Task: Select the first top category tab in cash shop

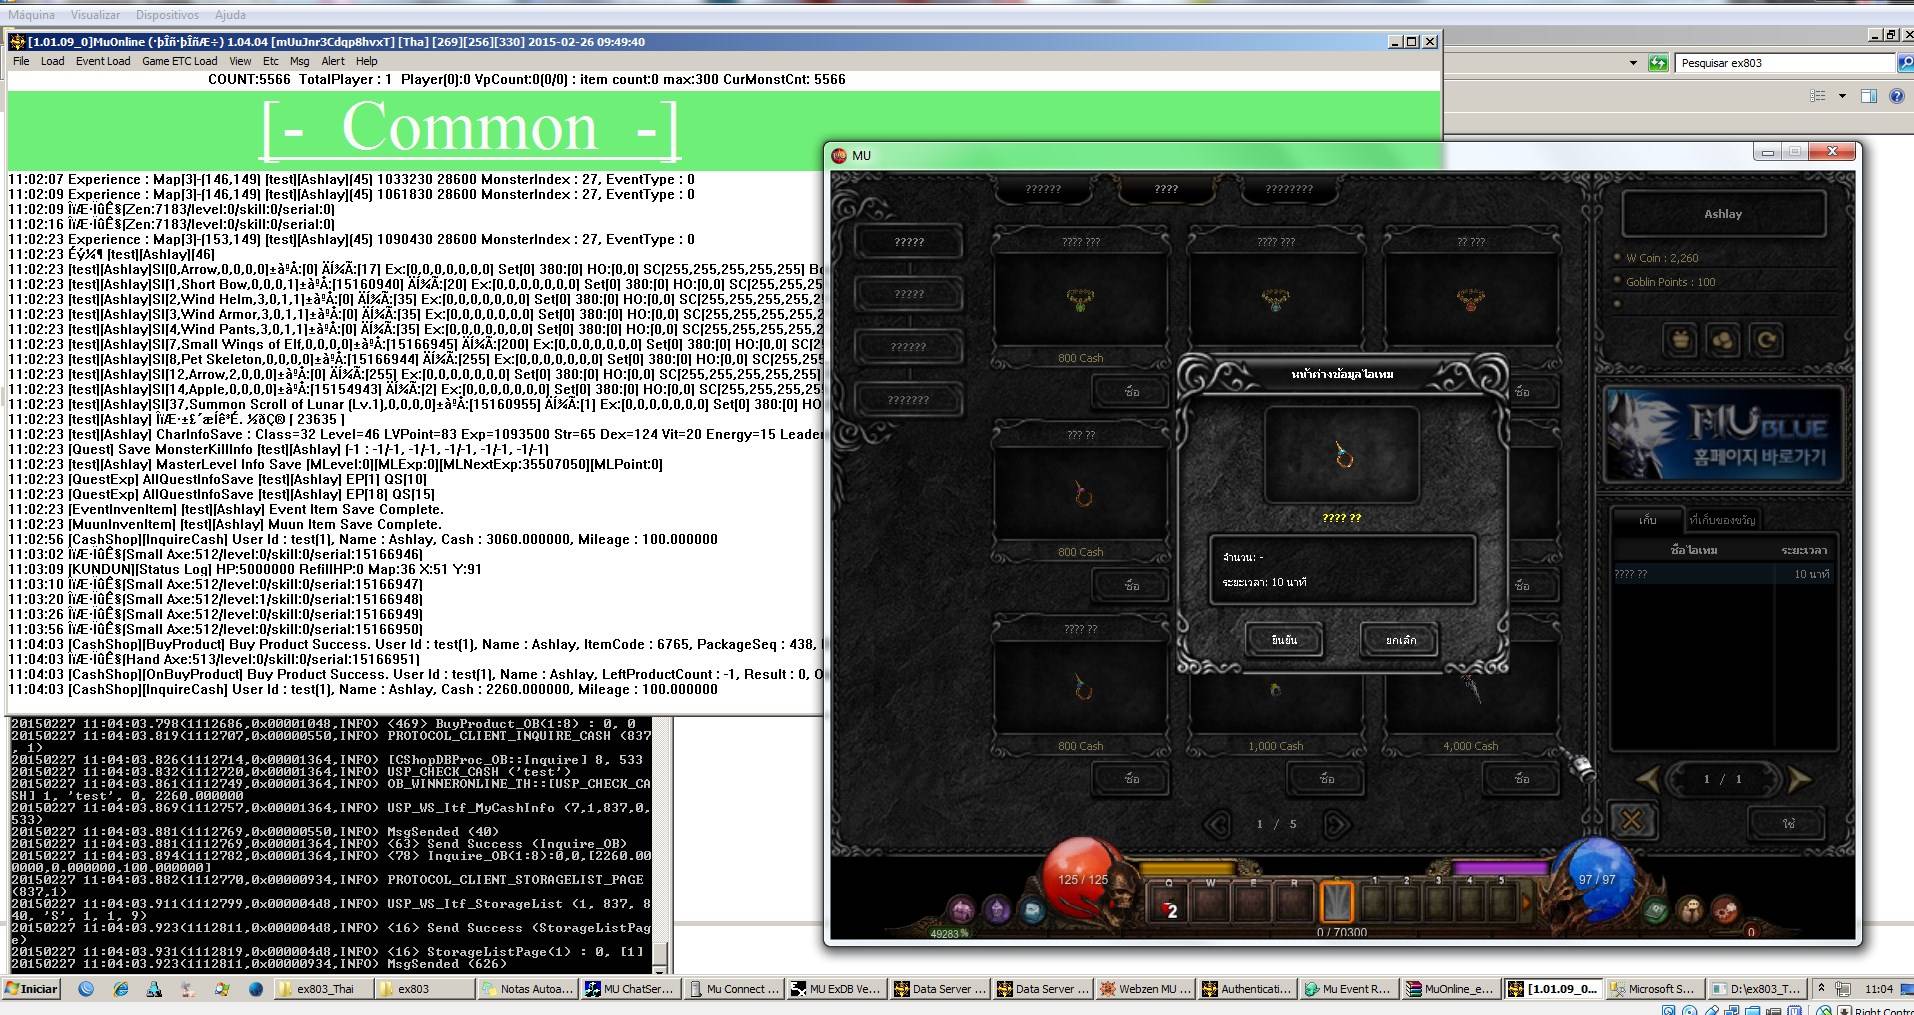Action: (1043, 189)
